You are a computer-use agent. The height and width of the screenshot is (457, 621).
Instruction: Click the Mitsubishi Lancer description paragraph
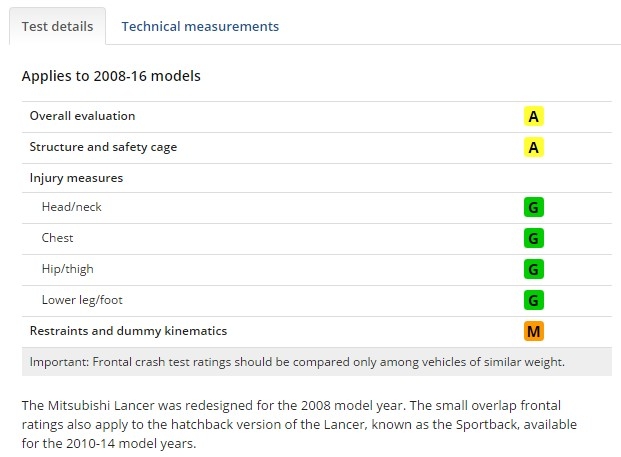tap(299, 425)
